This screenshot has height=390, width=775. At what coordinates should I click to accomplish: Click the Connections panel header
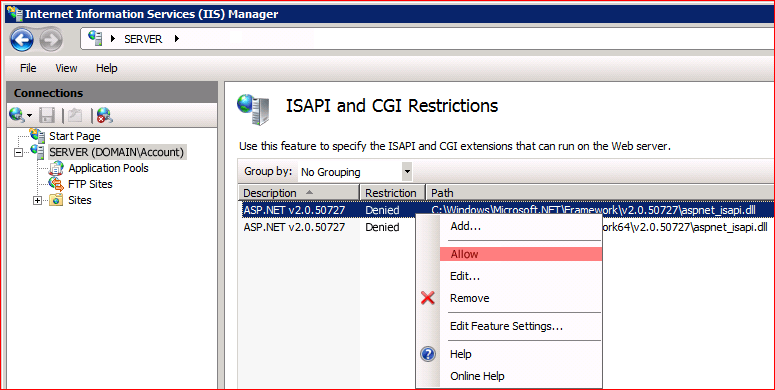tap(112, 93)
